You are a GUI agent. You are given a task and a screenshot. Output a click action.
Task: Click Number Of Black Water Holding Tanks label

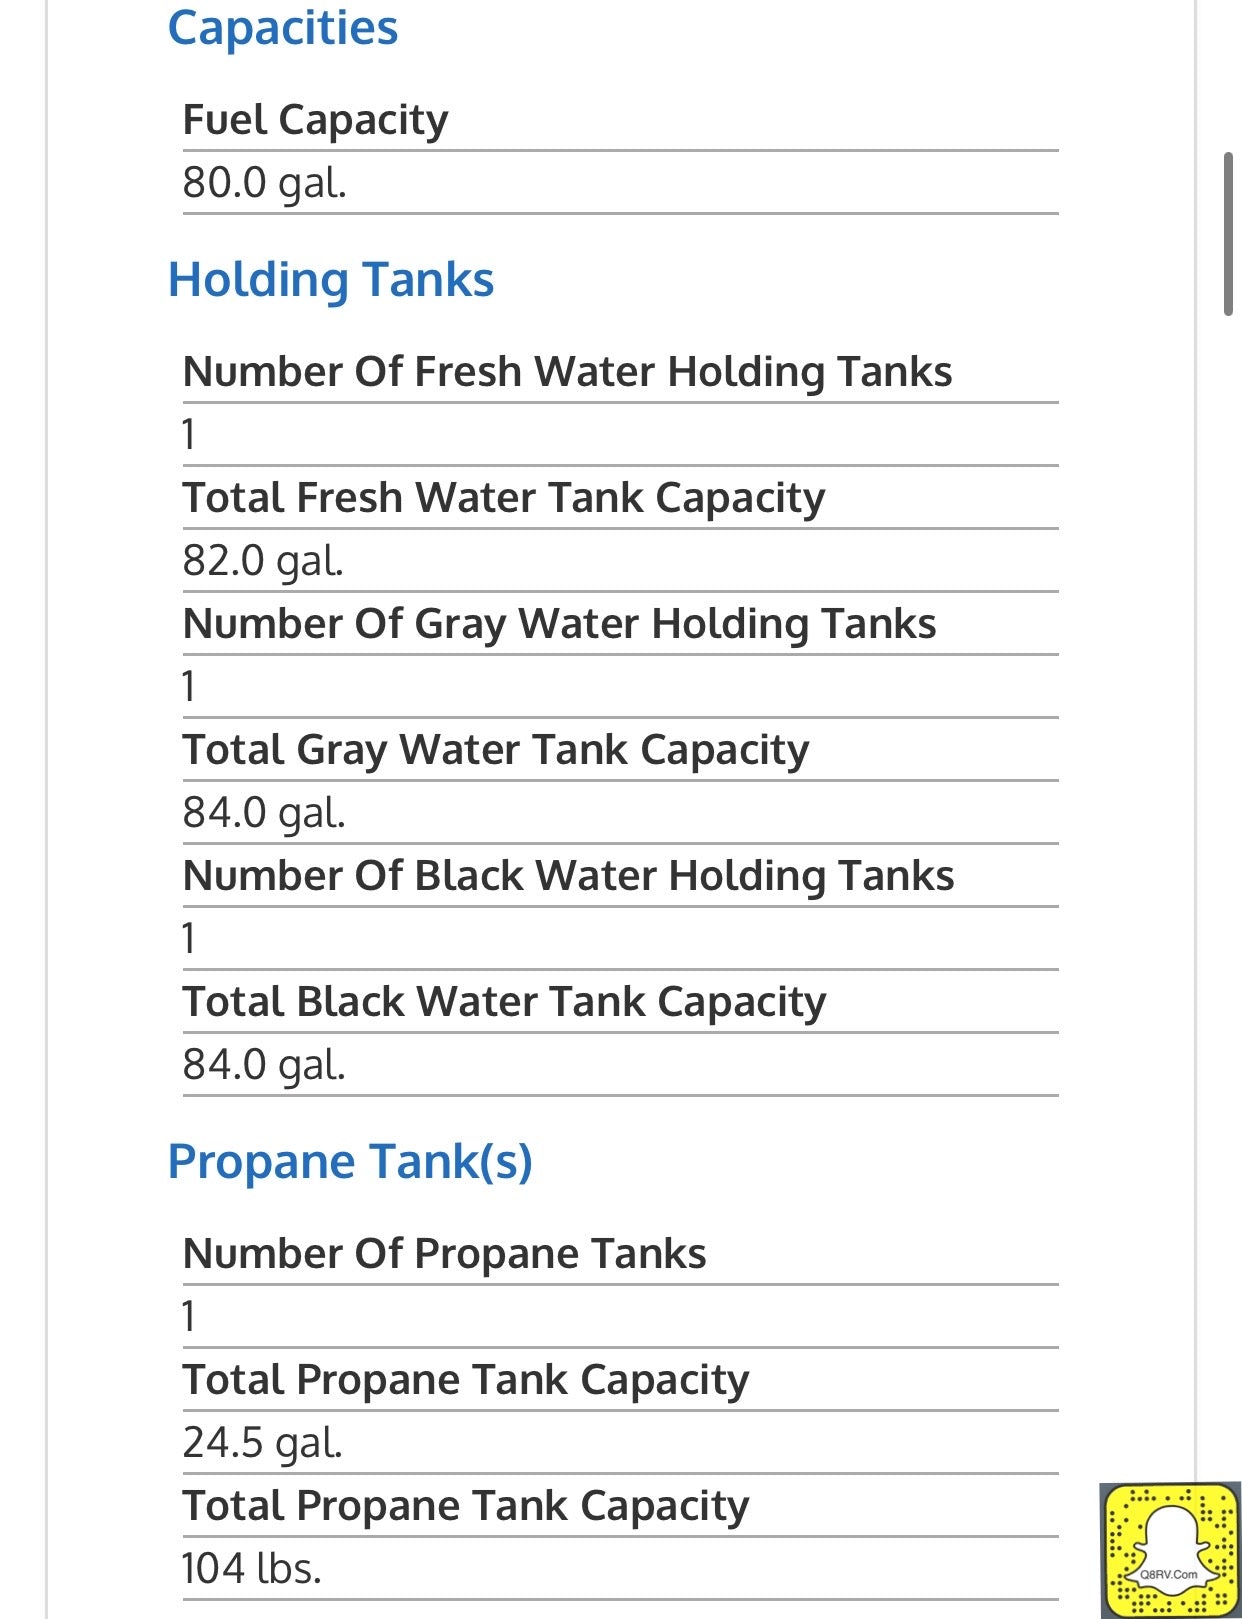568,876
